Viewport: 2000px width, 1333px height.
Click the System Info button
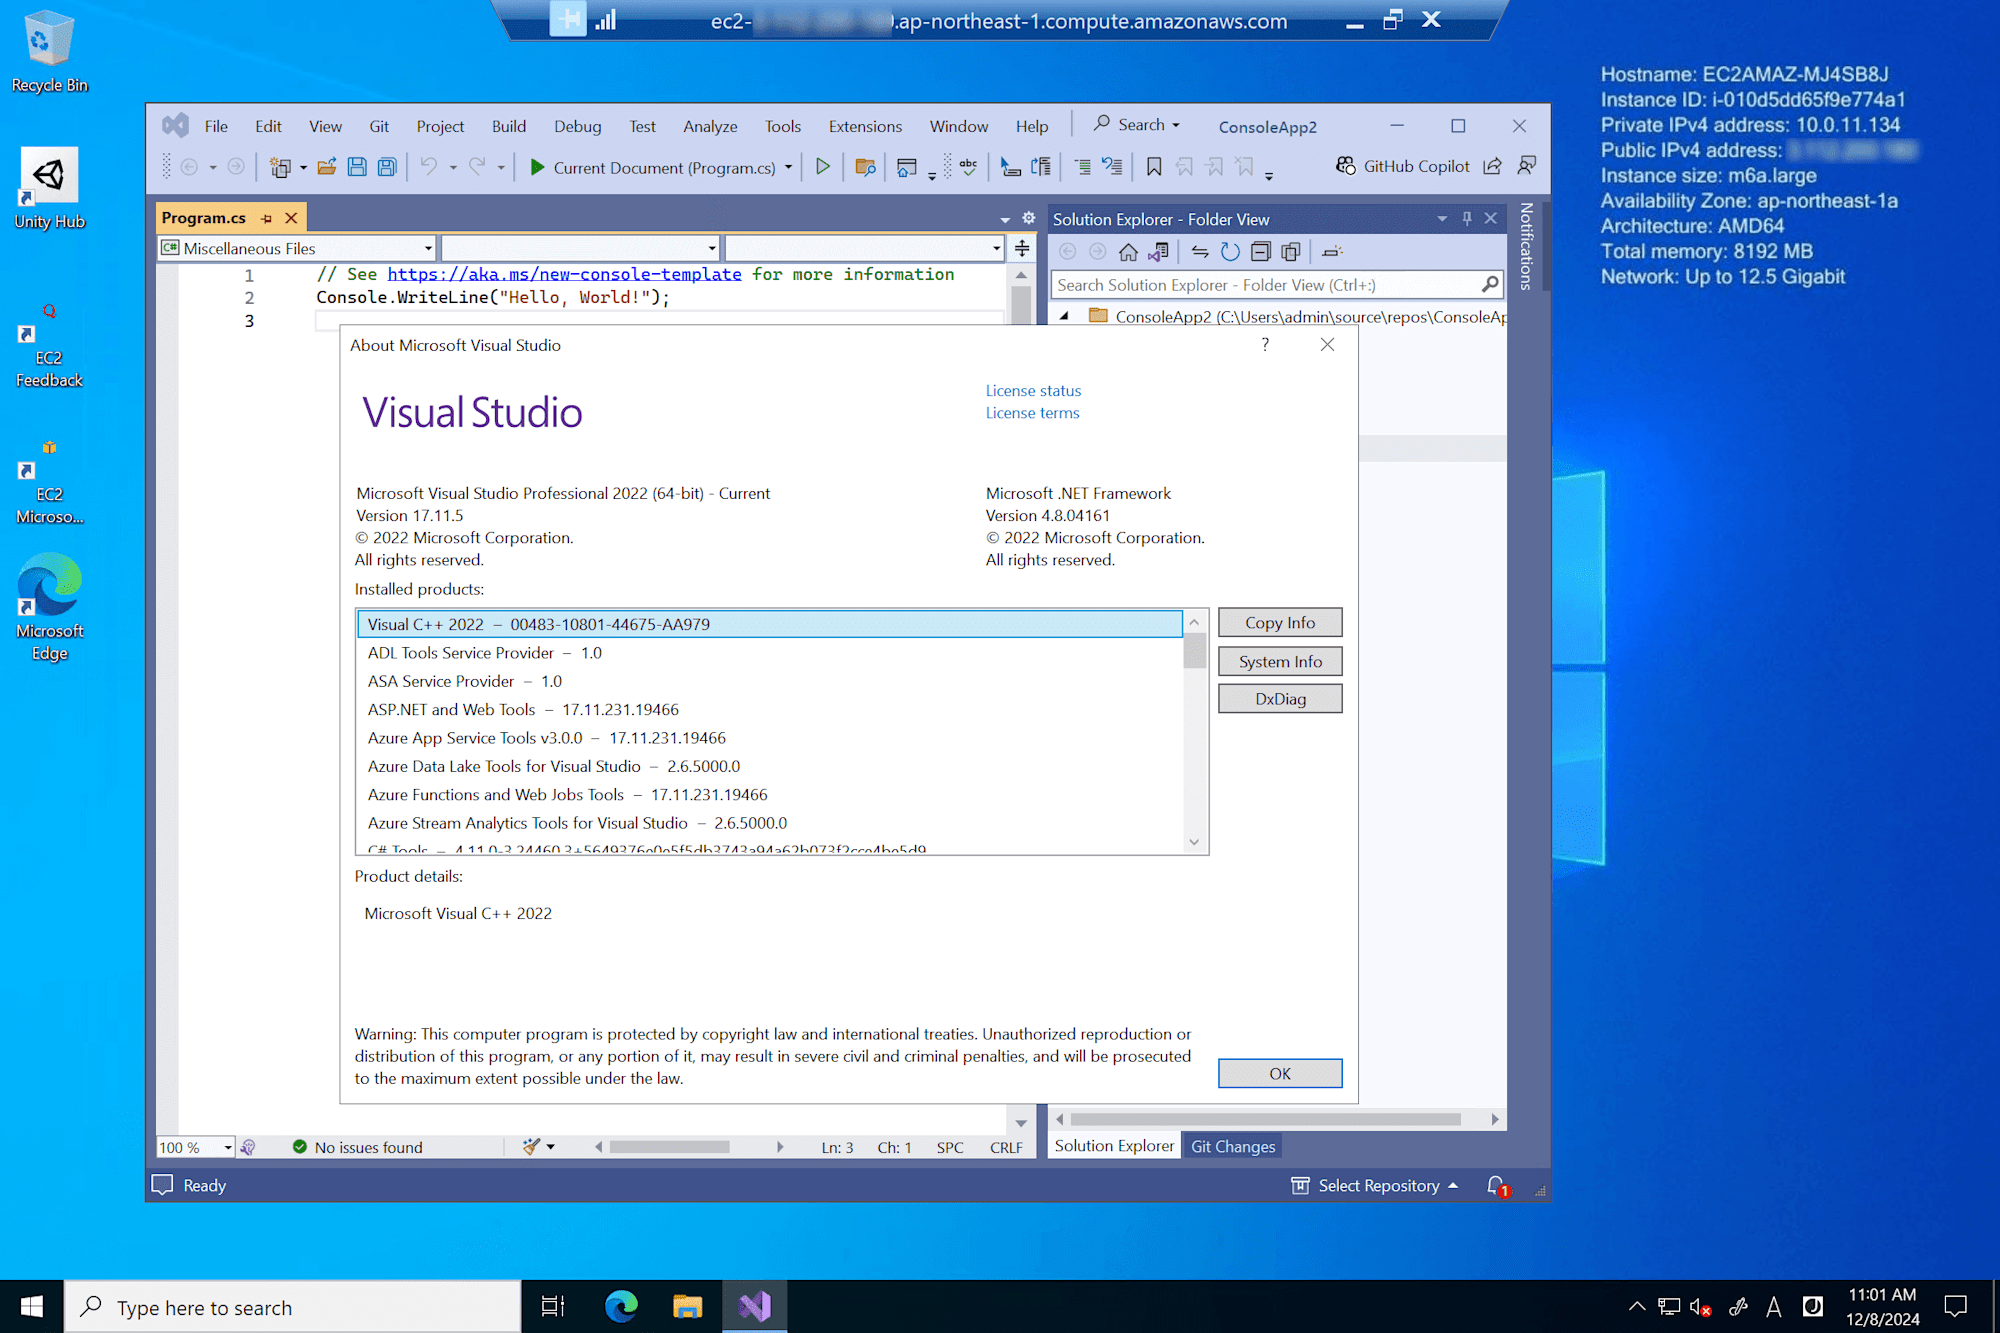coord(1280,661)
